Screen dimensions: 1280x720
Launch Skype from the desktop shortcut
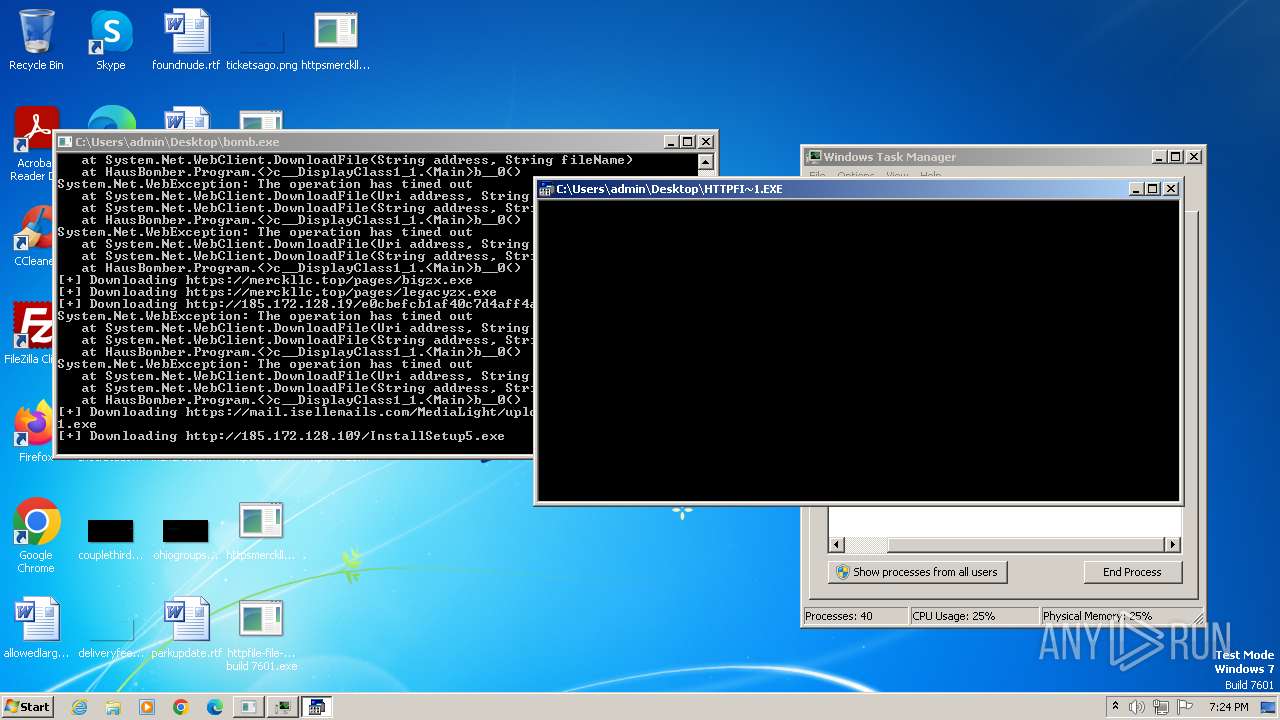[110, 40]
